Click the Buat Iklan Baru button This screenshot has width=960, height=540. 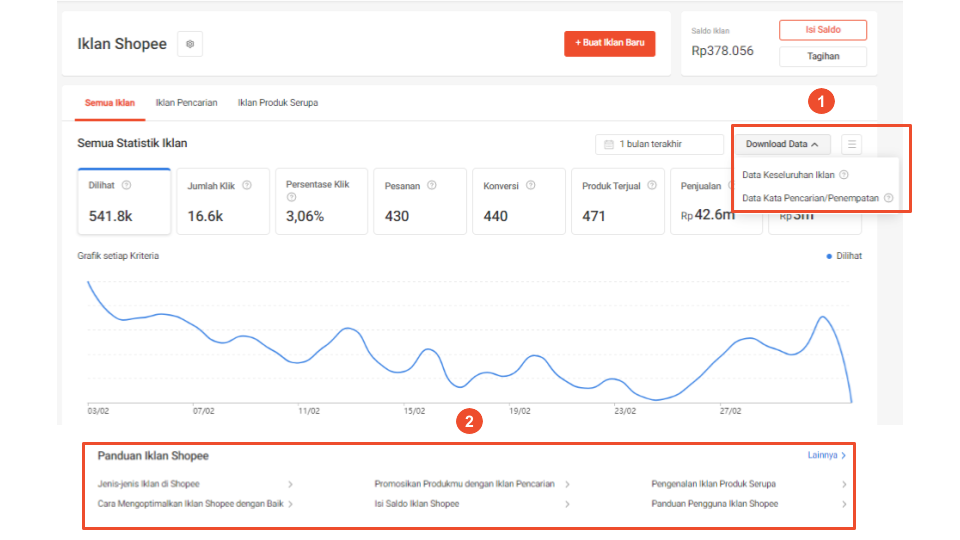(610, 43)
